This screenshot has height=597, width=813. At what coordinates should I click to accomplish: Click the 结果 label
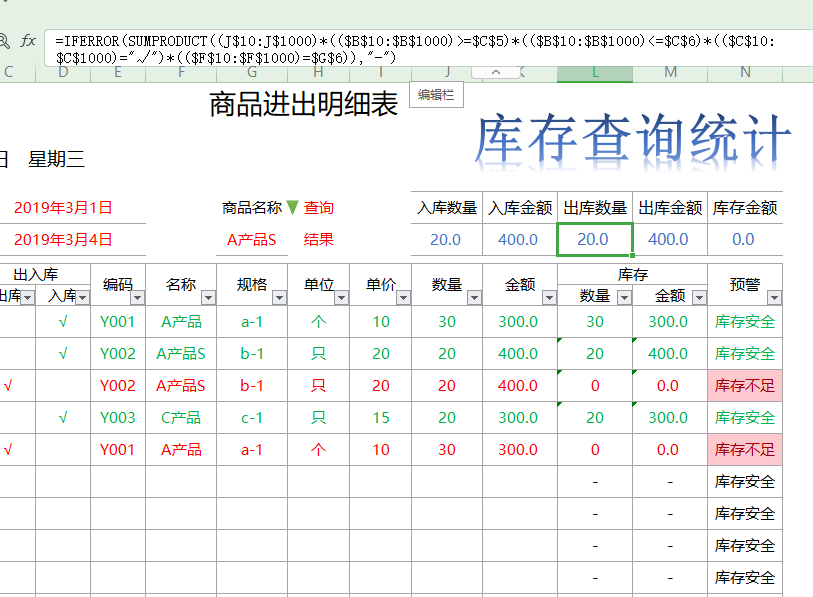(318, 240)
